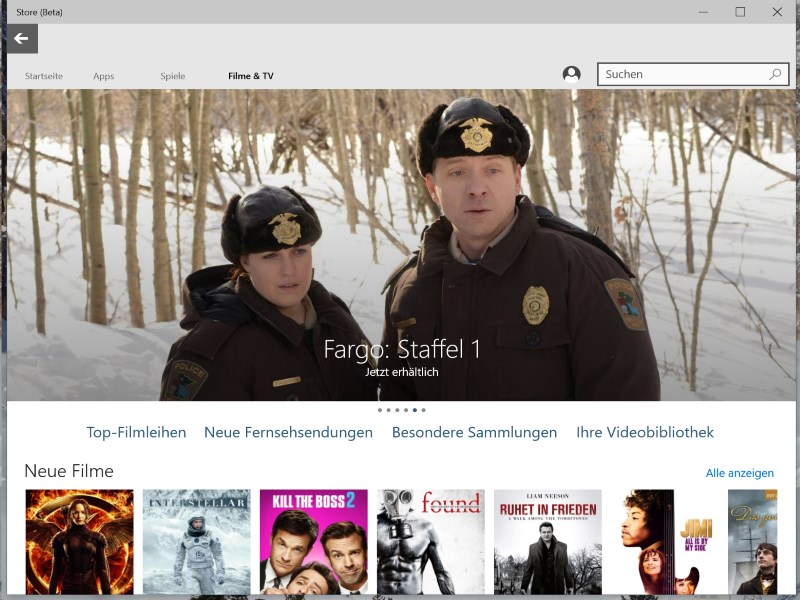The height and width of the screenshot is (600, 800).
Task: Minimize the Store (Beta) window
Action: click(x=704, y=12)
